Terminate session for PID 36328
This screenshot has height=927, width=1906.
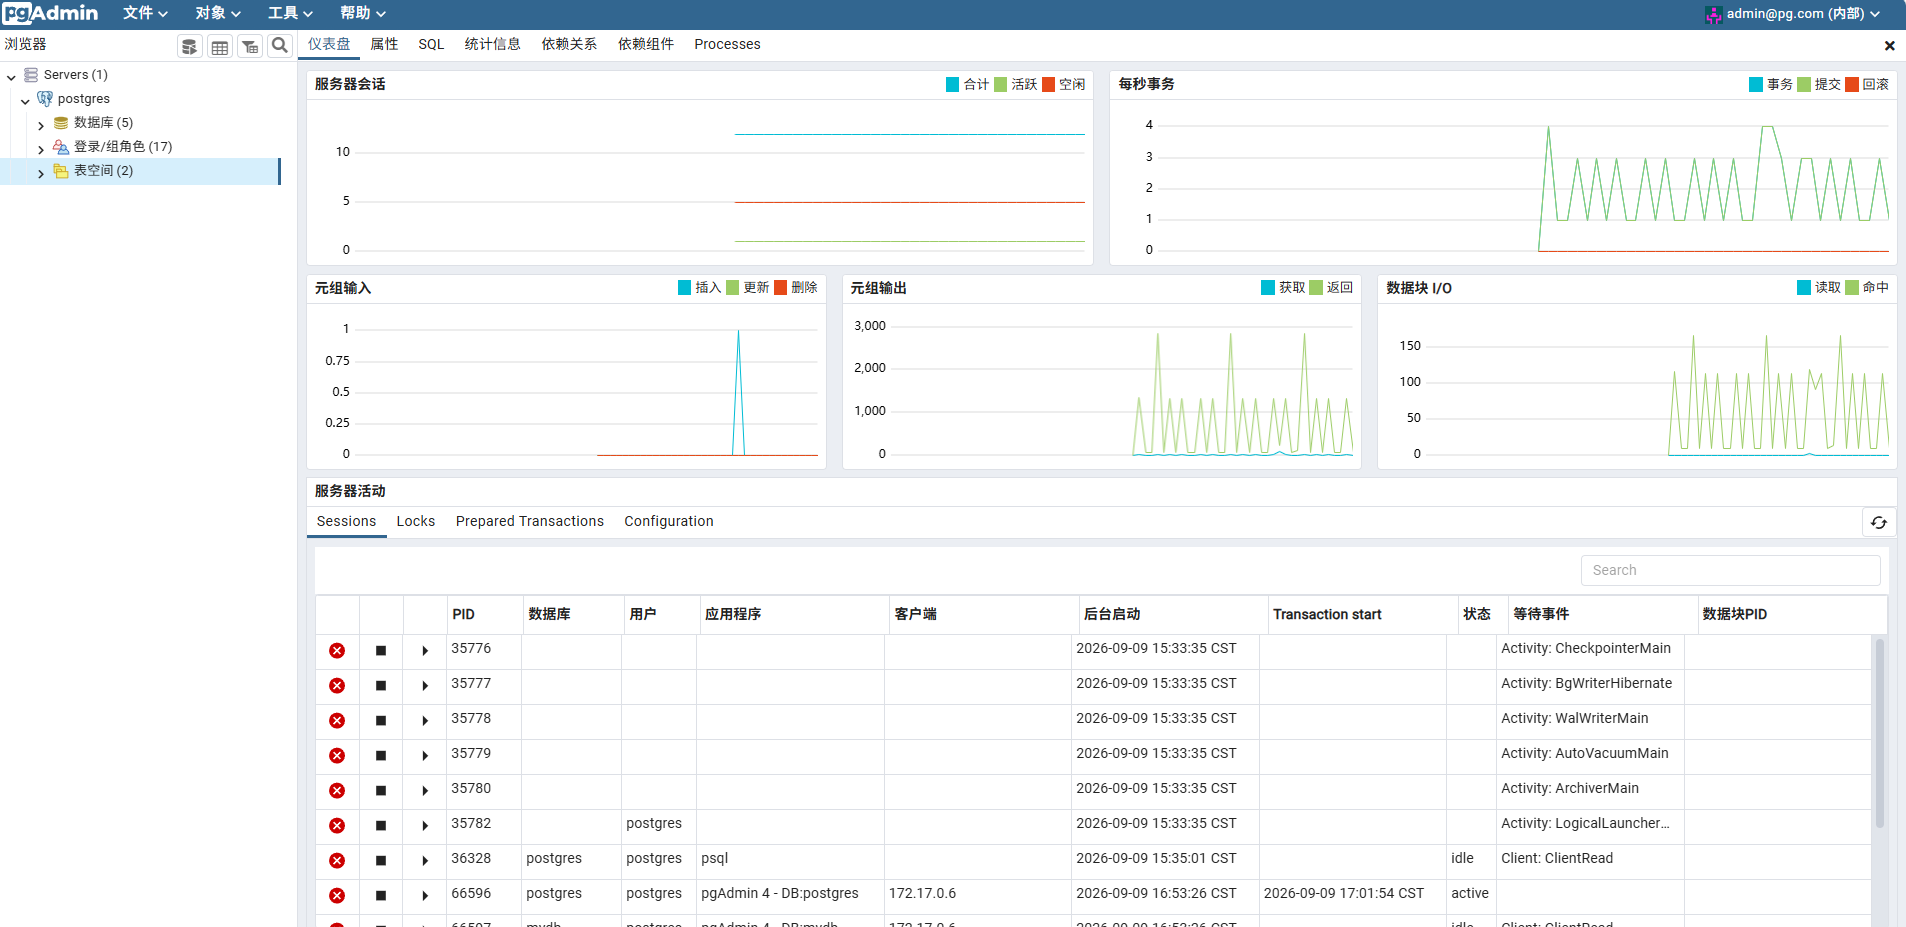point(337,861)
